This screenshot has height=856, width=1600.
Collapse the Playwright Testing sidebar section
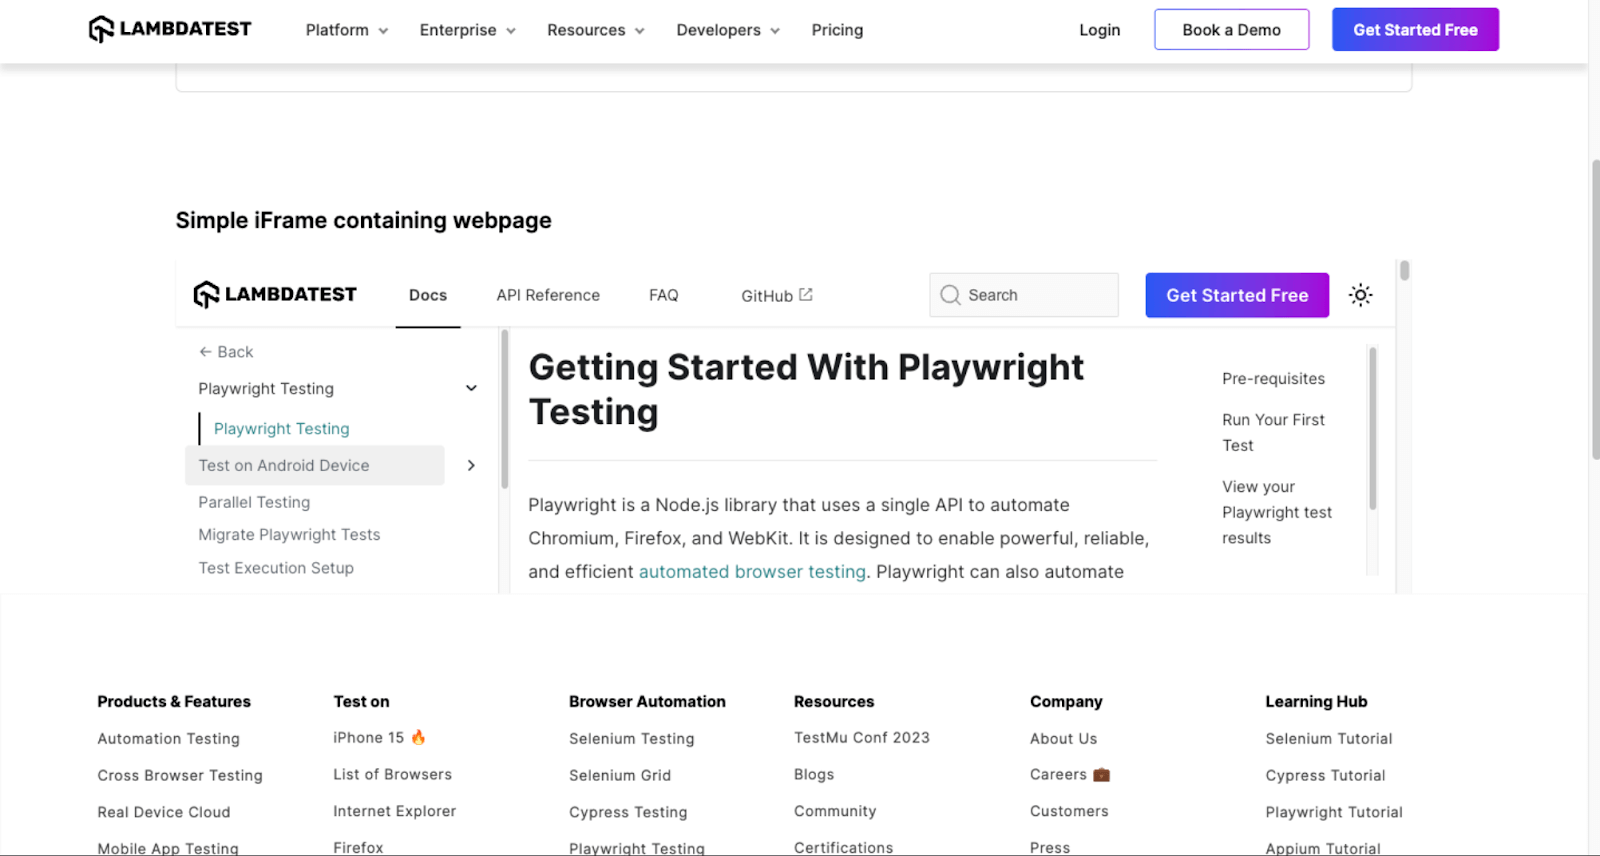[x=471, y=388]
